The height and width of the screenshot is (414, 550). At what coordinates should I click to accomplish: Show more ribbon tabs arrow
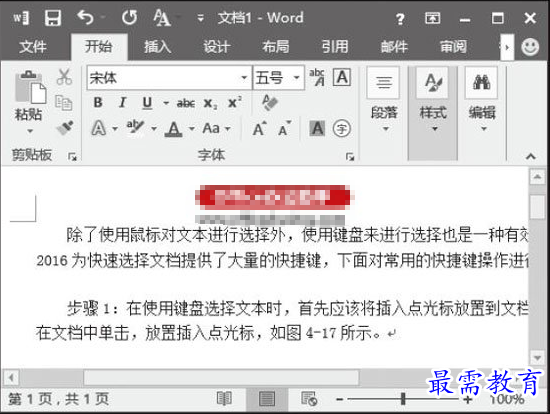(507, 47)
